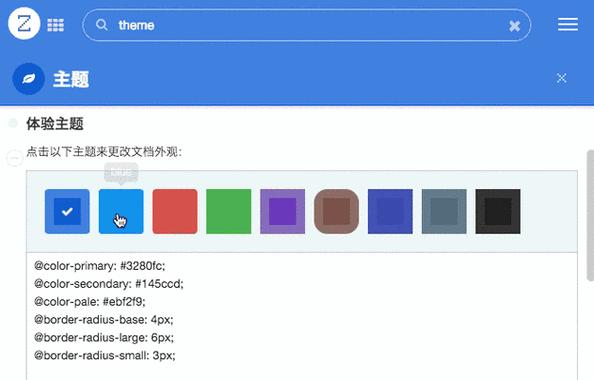Select the purple theme swatch
The height and width of the screenshot is (380, 594).
283,211
